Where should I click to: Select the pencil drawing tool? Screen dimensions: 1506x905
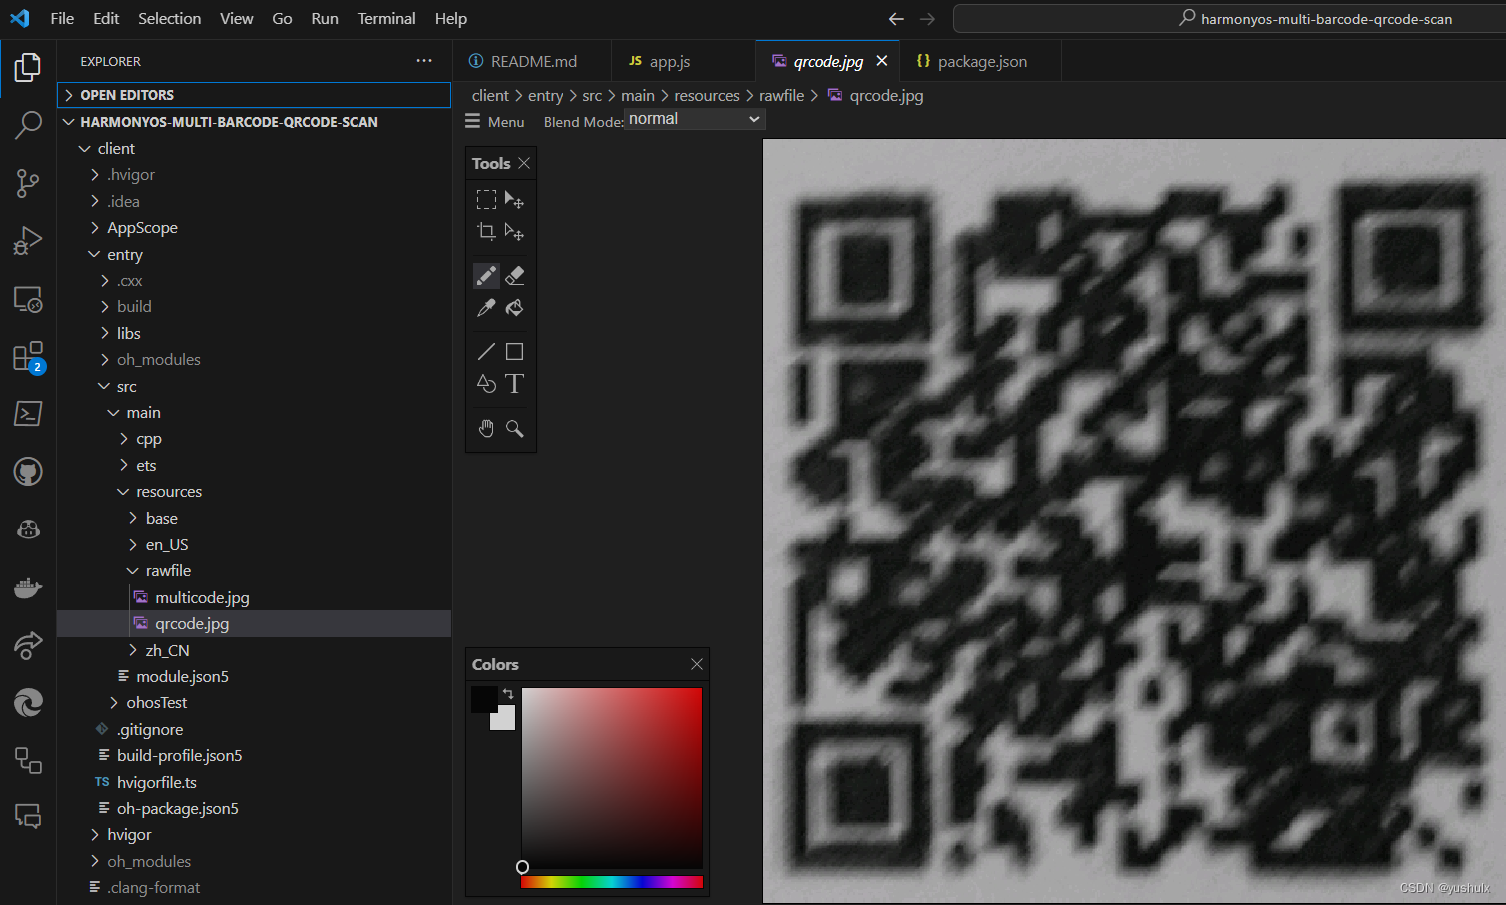coord(486,276)
